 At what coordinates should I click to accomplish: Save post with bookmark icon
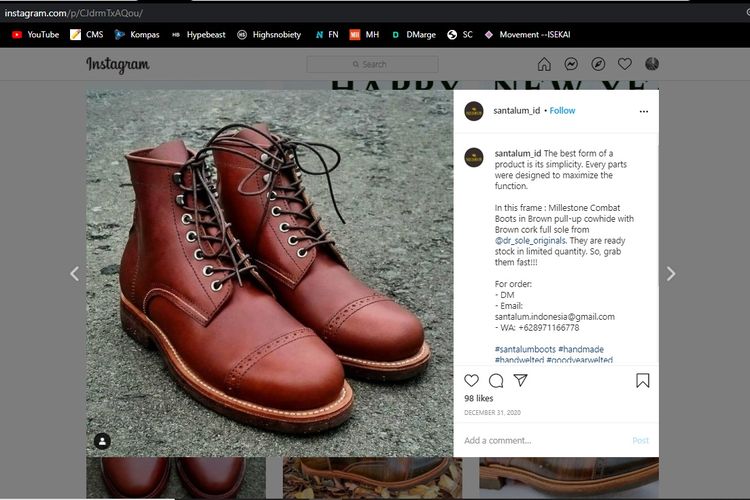click(x=642, y=381)
